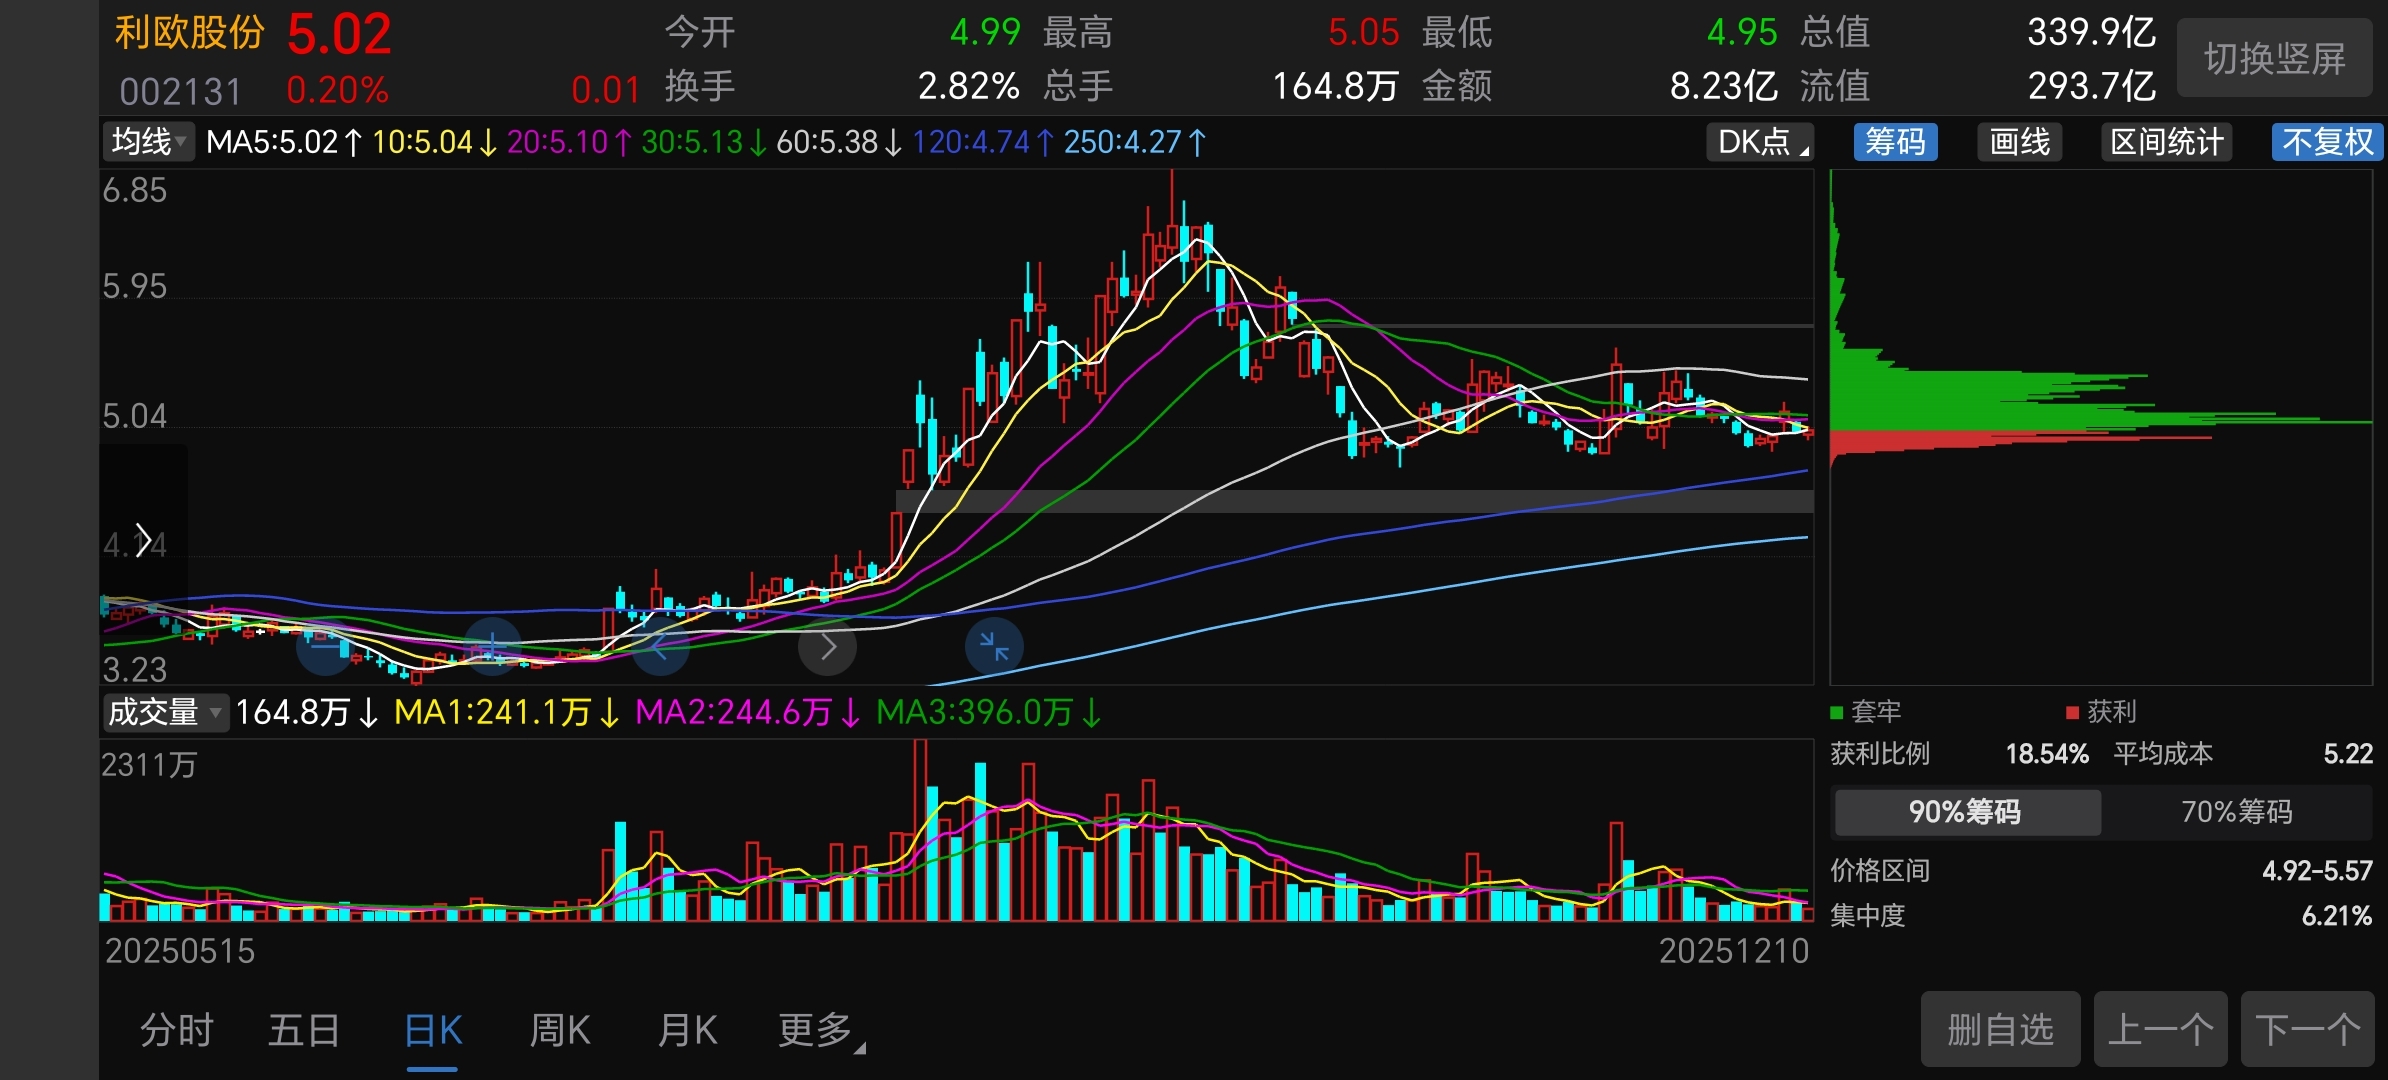Expand the 不复权 adjustment options
Viewport: 2388px width, 1080px height.
(x=2327, y=142)
